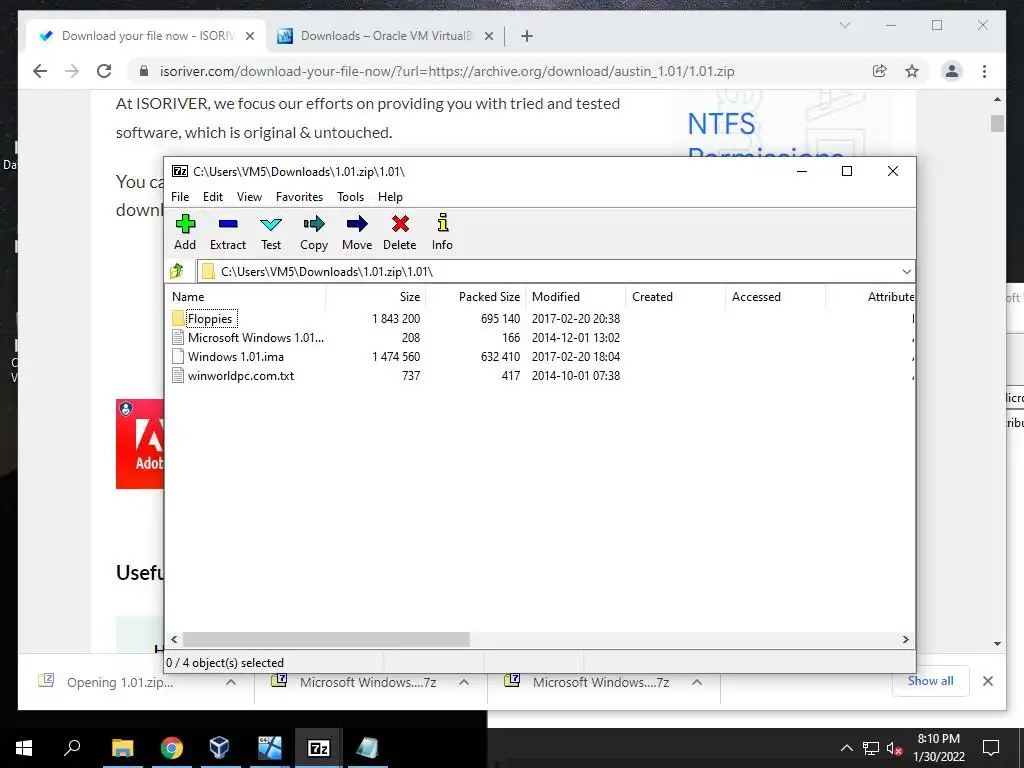
Task: Select the winworldpc.com.txt file
Action: click(x=241, y=376)
